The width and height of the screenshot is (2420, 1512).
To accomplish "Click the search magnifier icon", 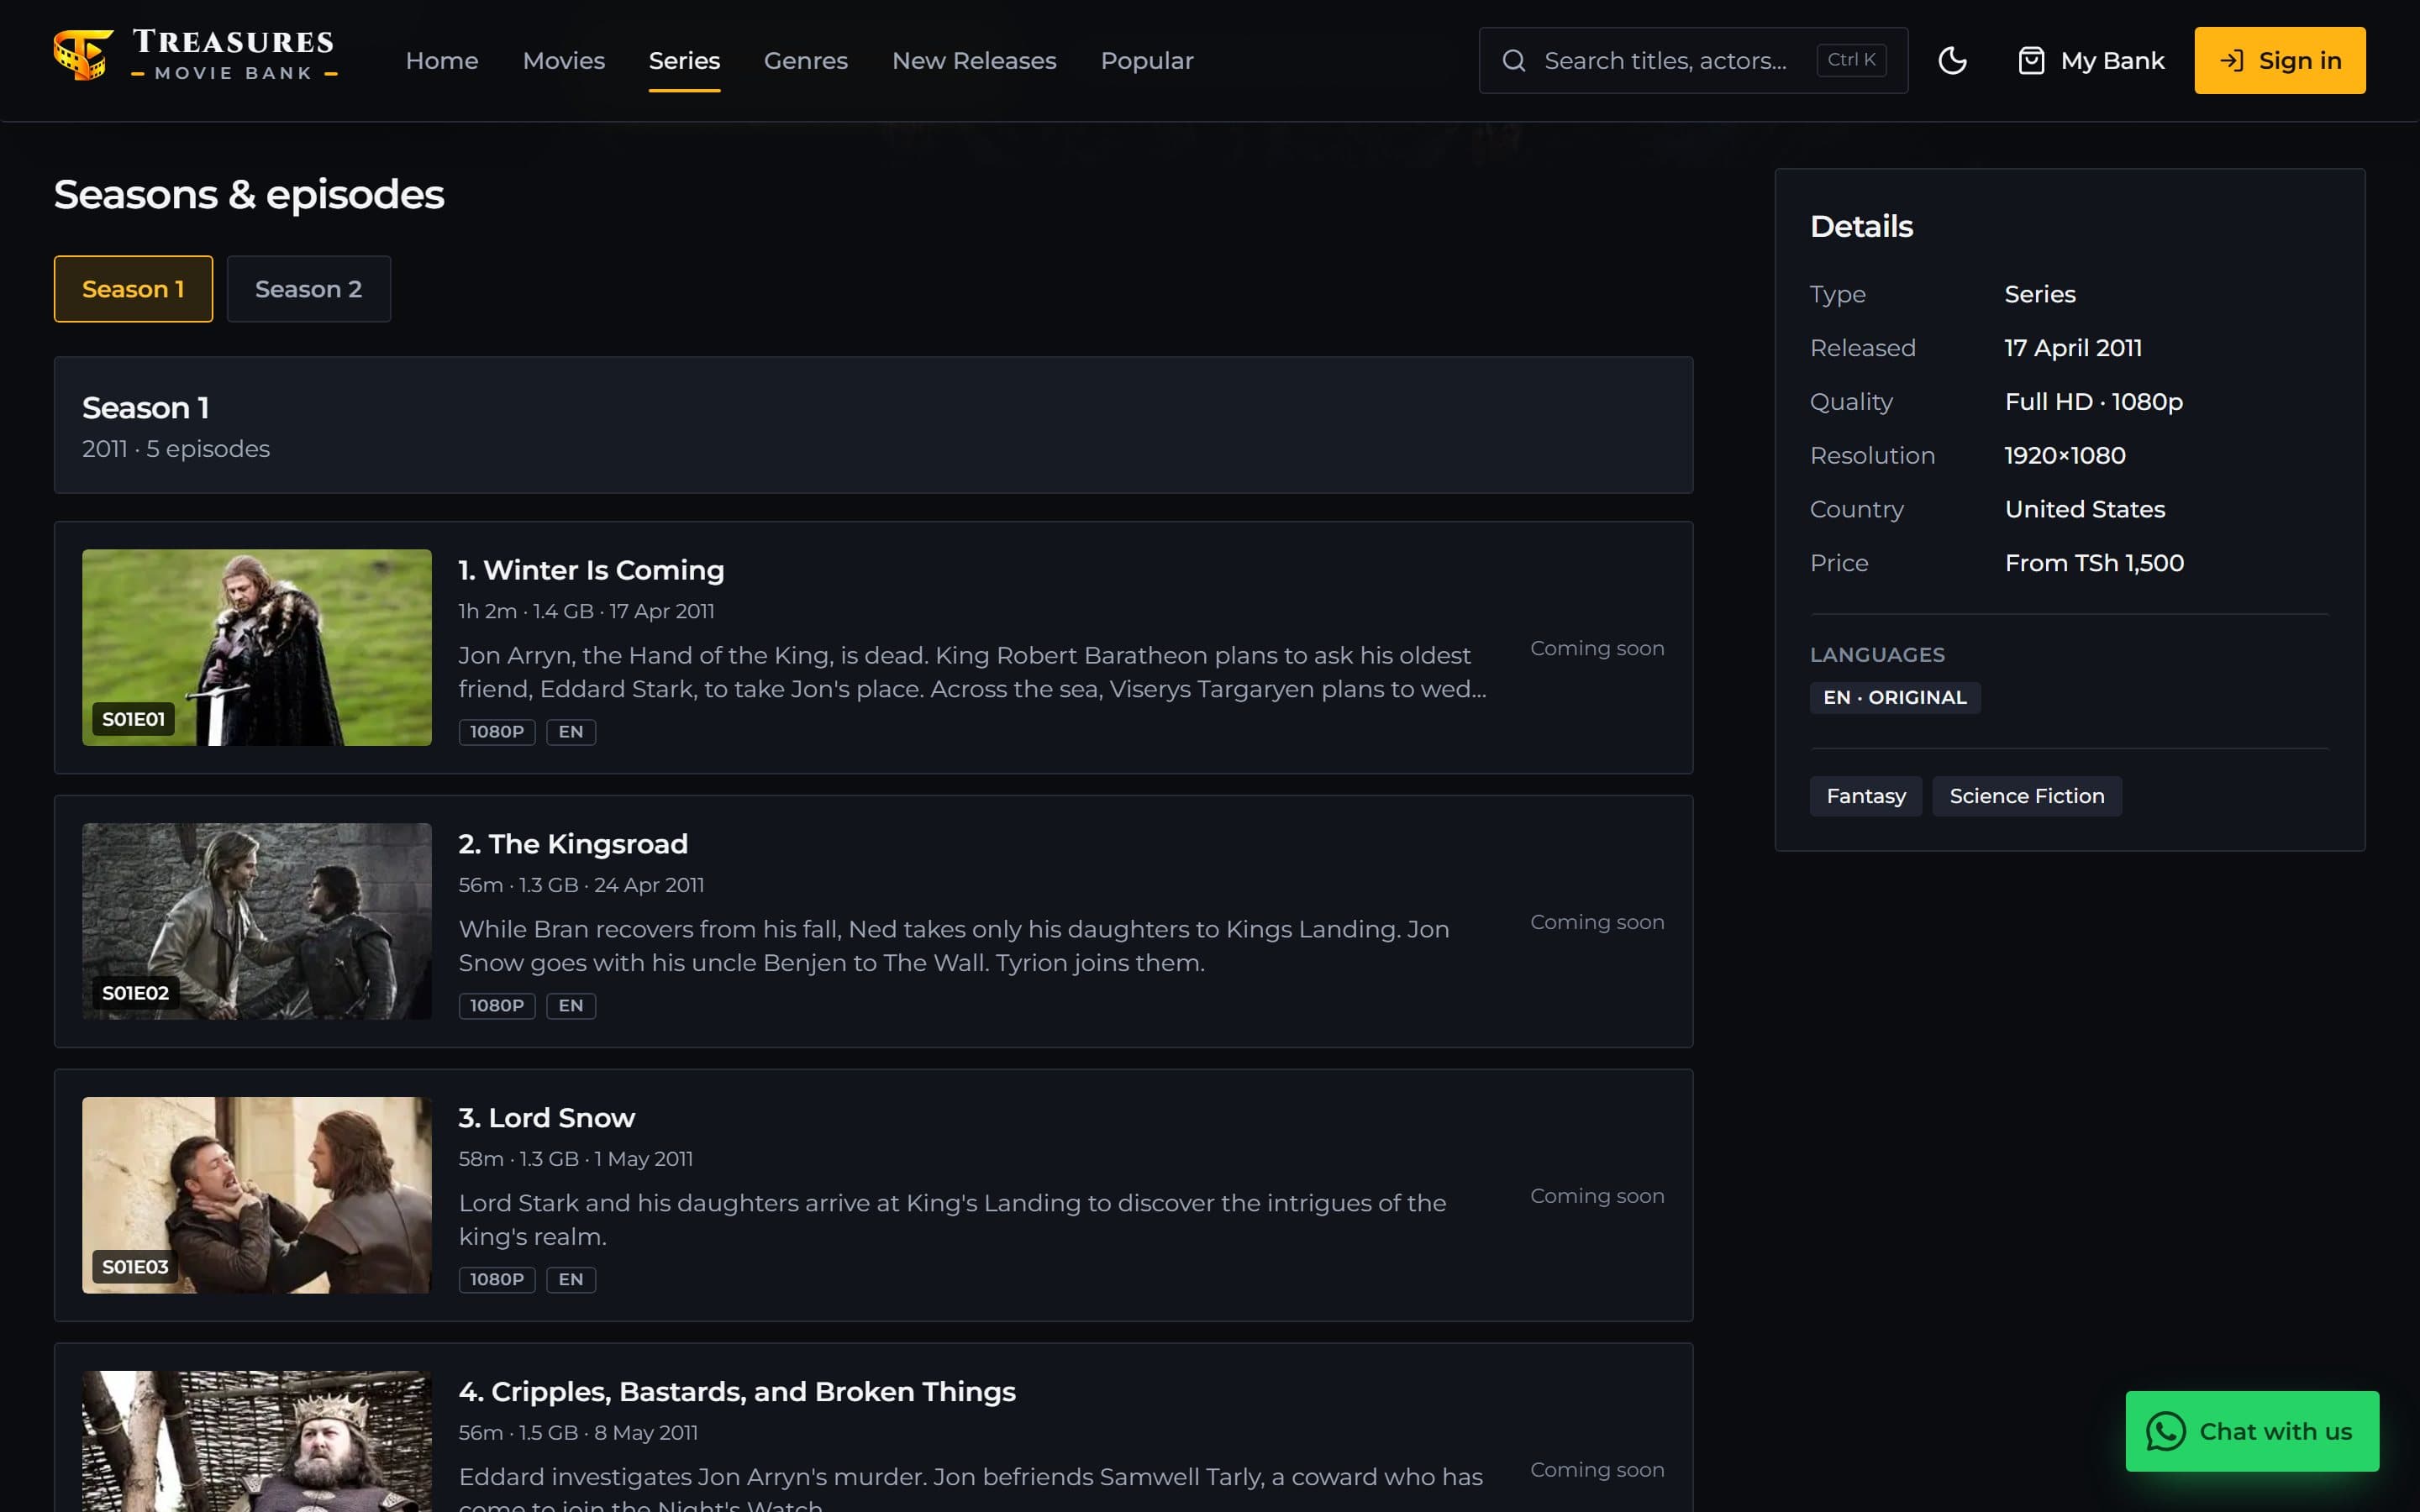I will (1514, 61).
